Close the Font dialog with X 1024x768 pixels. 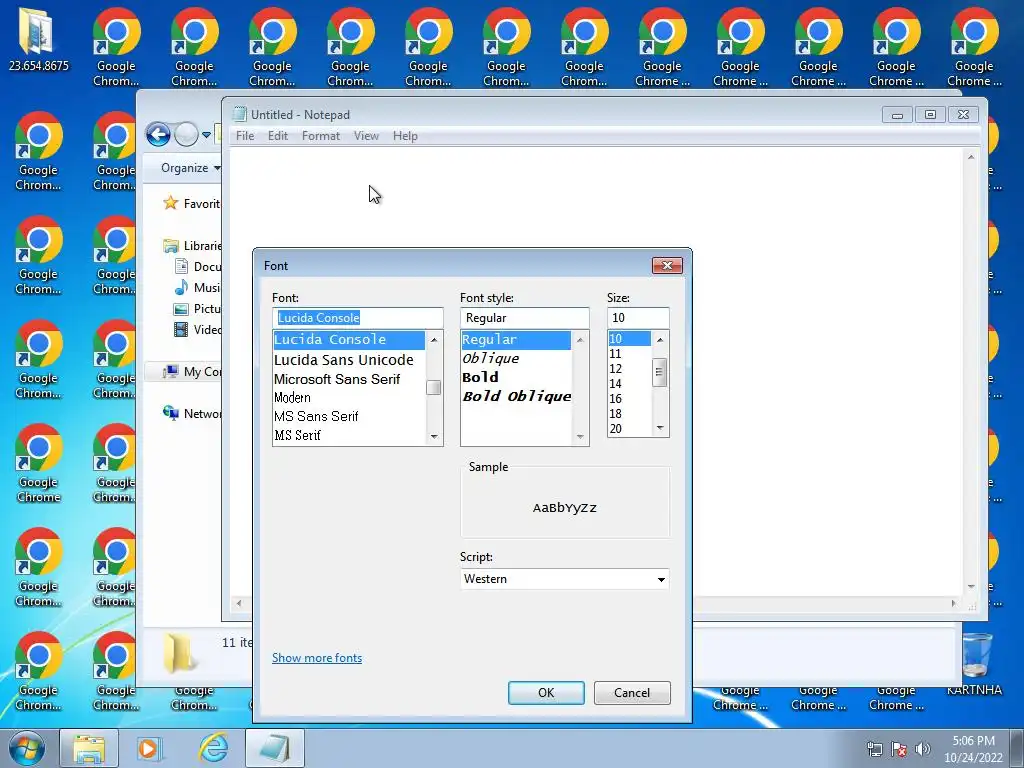667,265
